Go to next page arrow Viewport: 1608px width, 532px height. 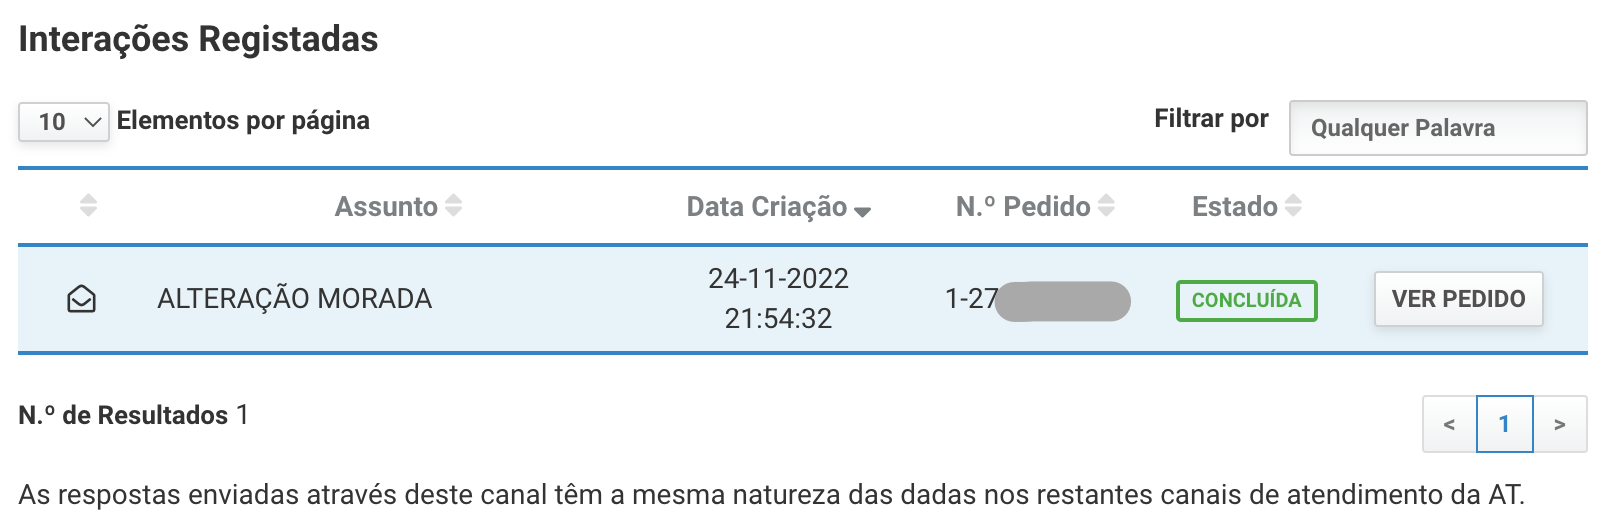coord(1560,424)
